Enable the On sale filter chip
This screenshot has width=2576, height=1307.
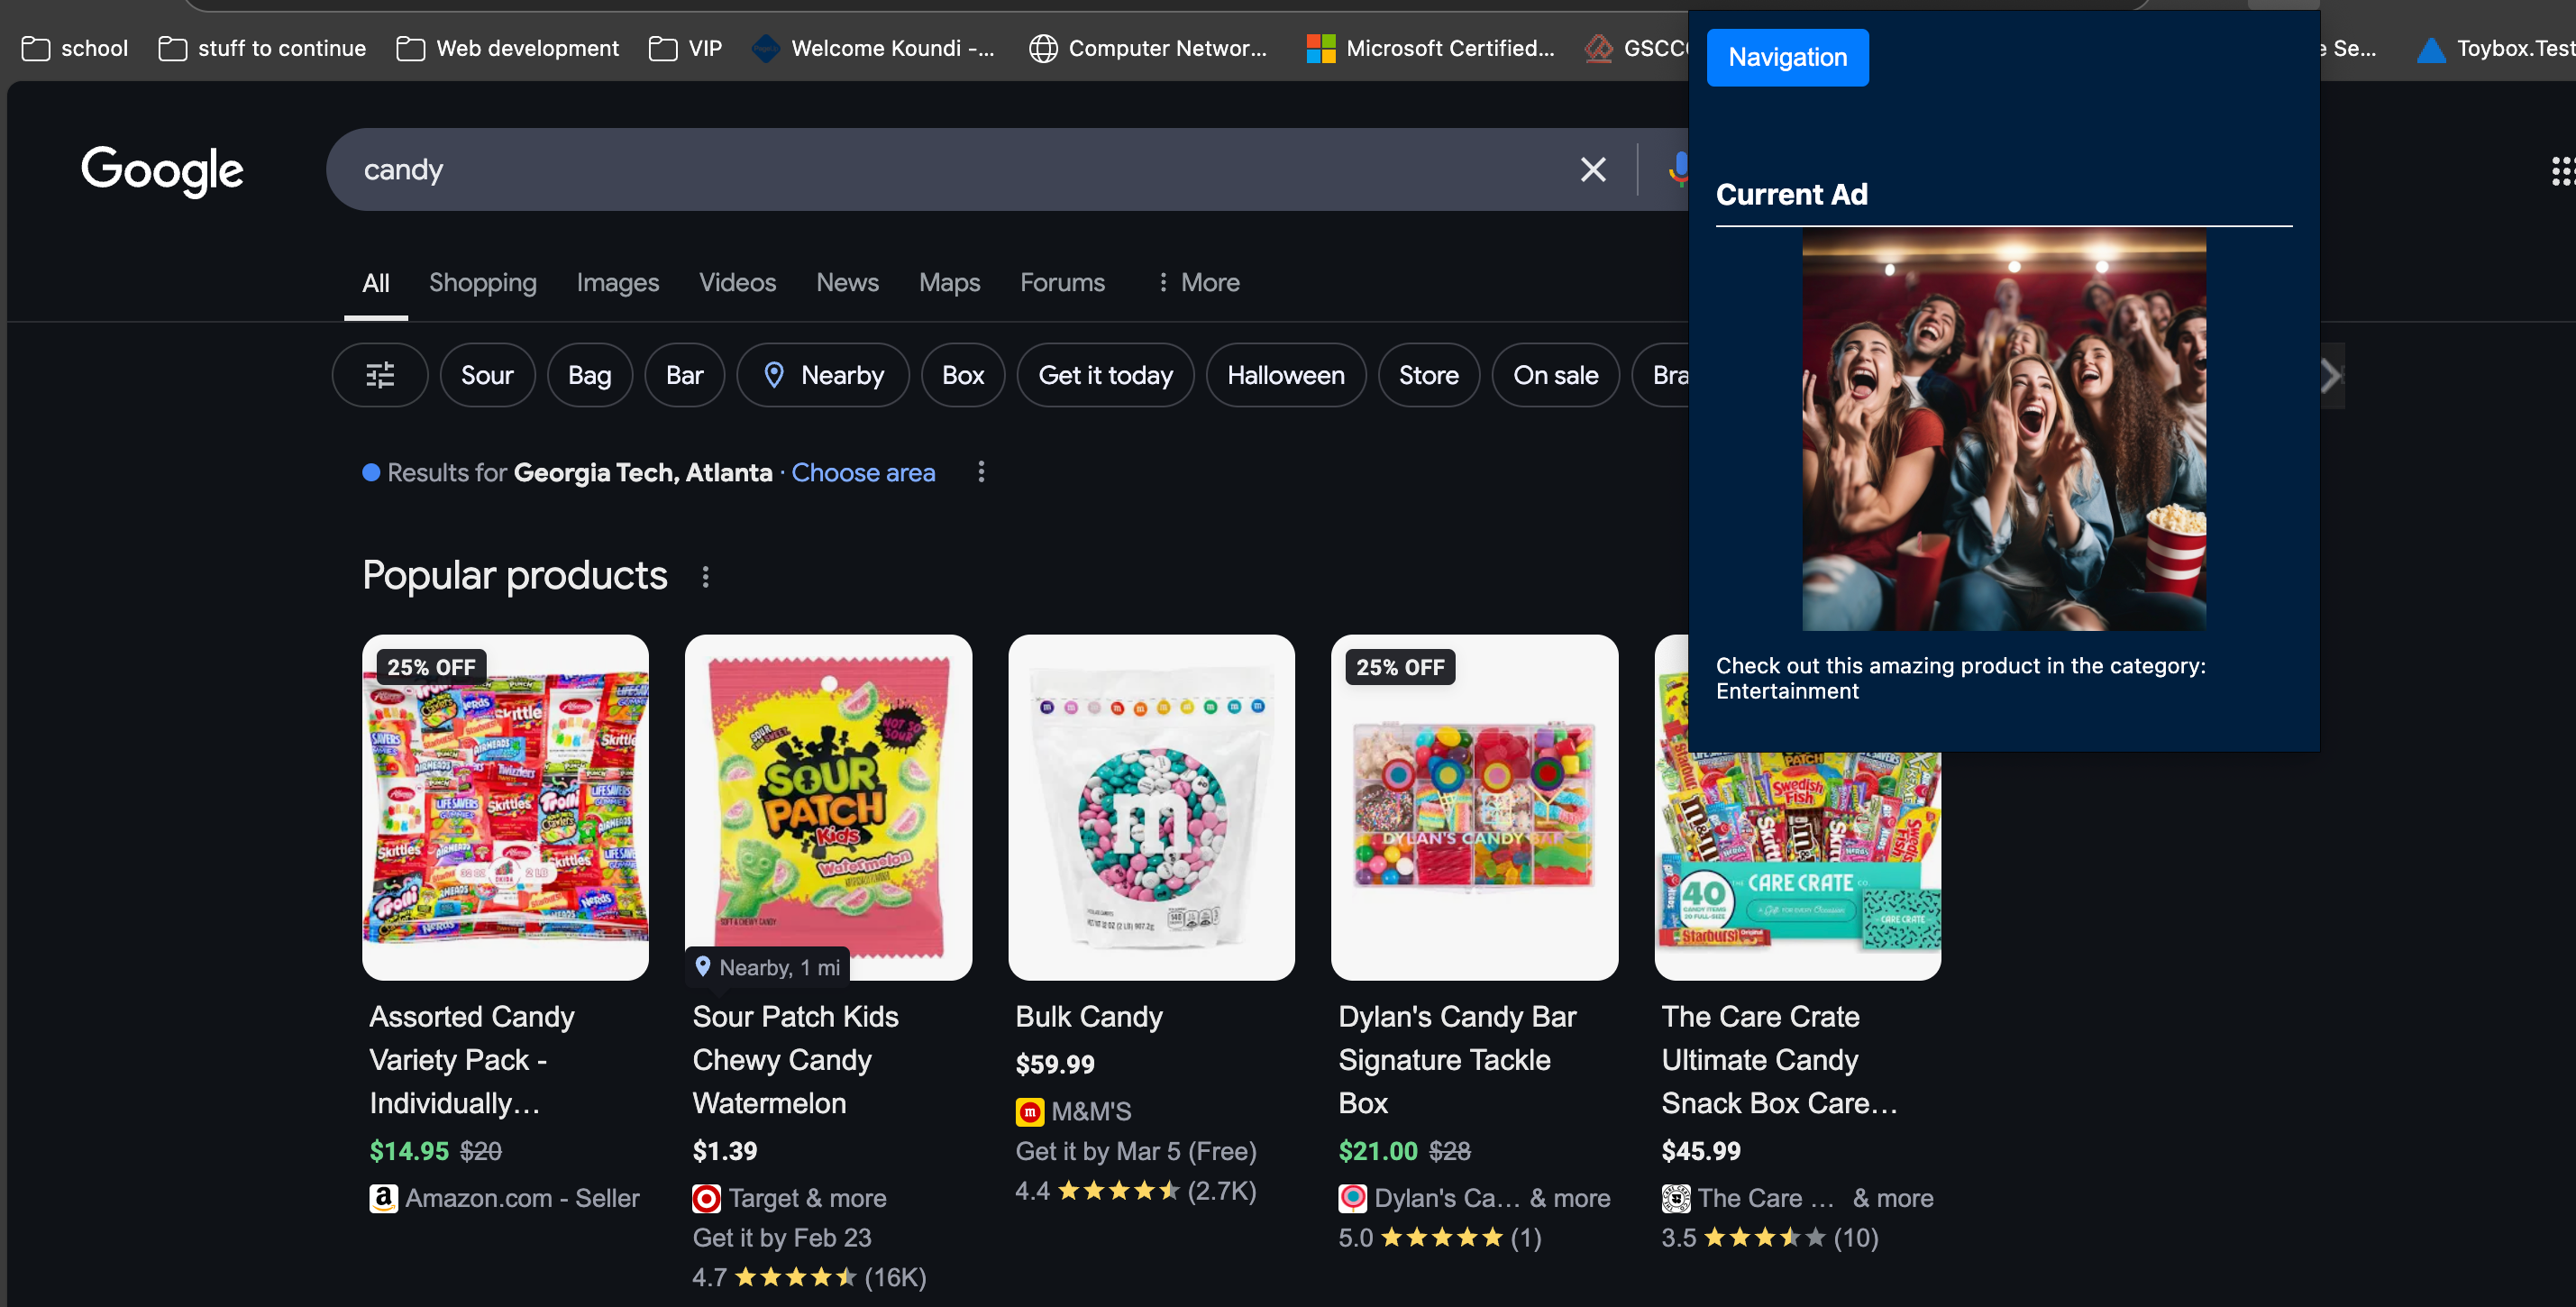(1555, 375)
